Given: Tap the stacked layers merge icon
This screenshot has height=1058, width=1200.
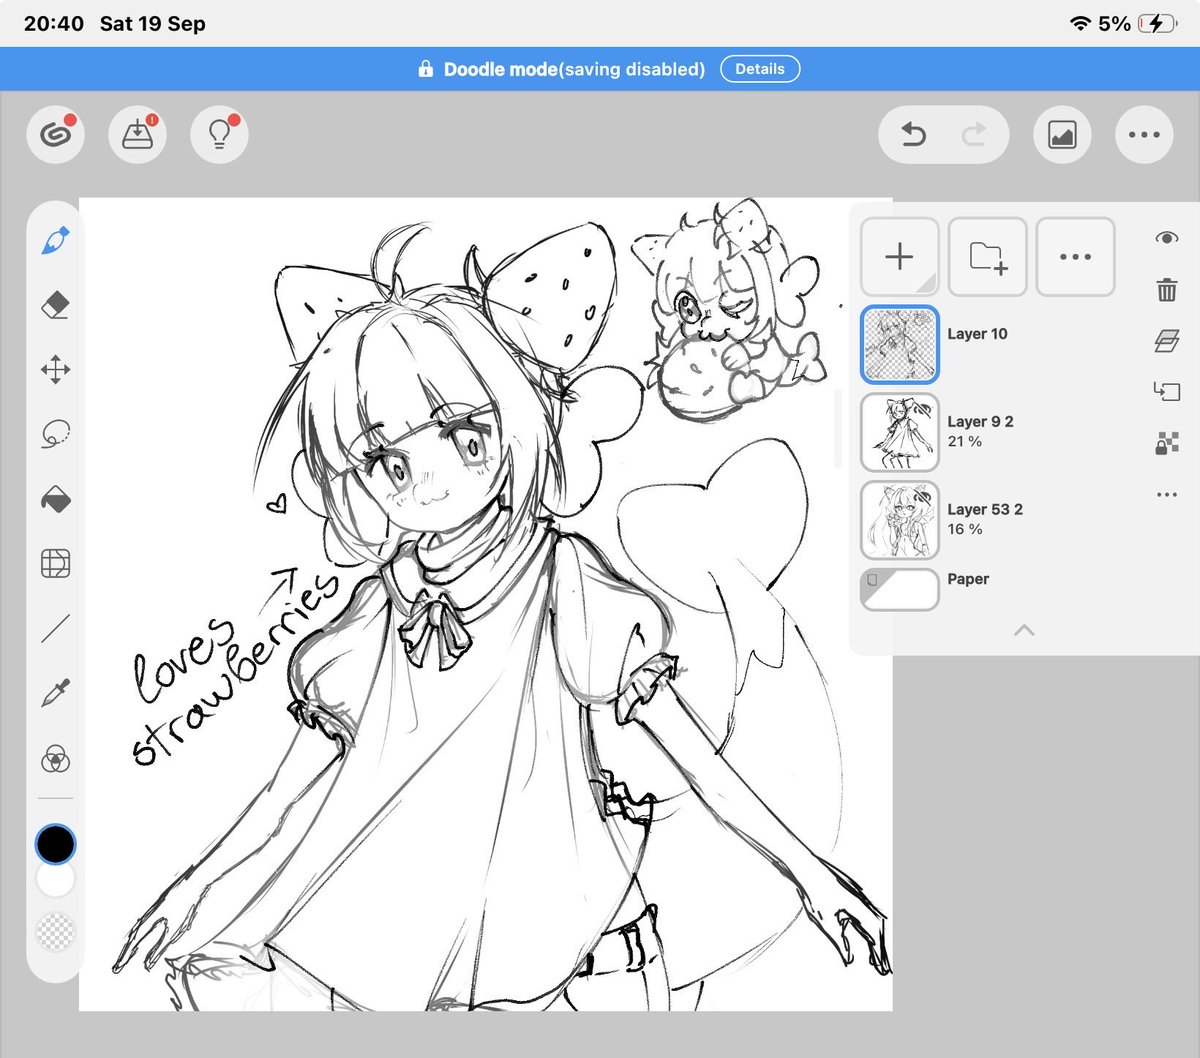Looking at the screenshot, I should coord(1166,340).
